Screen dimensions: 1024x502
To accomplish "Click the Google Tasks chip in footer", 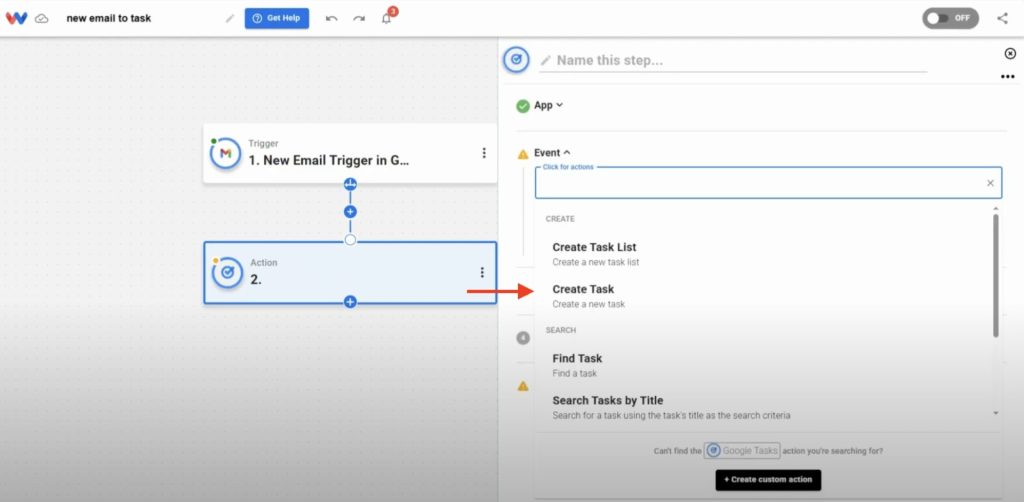I will pos(742,450).
